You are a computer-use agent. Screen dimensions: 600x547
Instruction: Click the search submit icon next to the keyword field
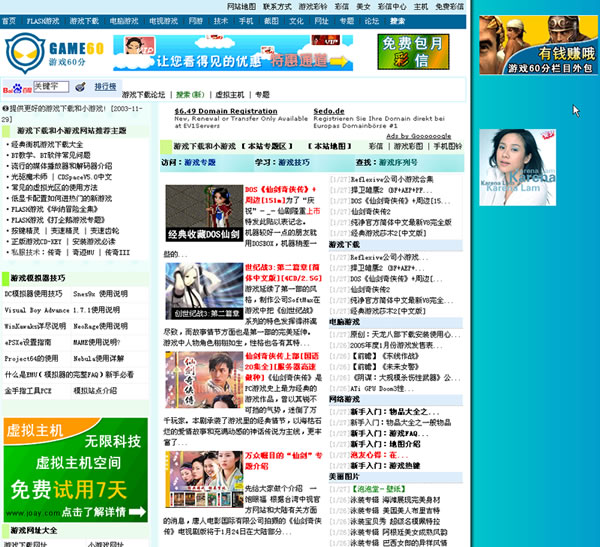[80, 87]
